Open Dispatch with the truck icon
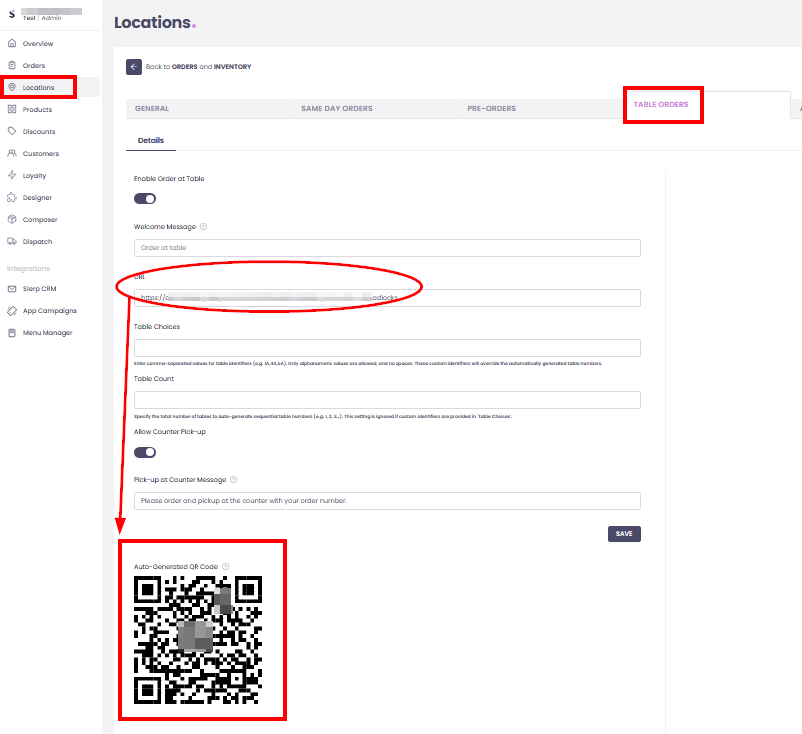 [12, 242]
